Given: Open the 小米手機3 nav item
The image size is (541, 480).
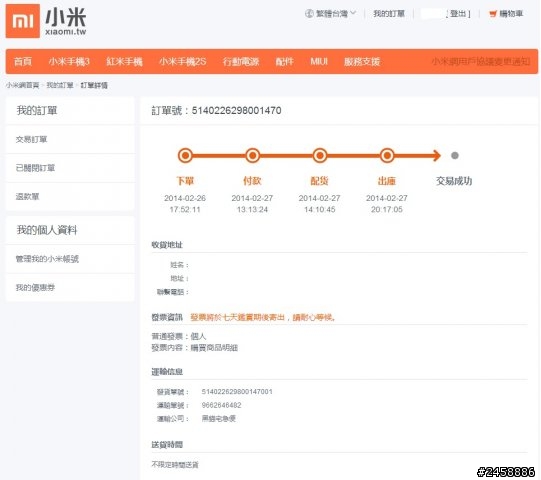Looking at the screenshot, I should [69, 62].
